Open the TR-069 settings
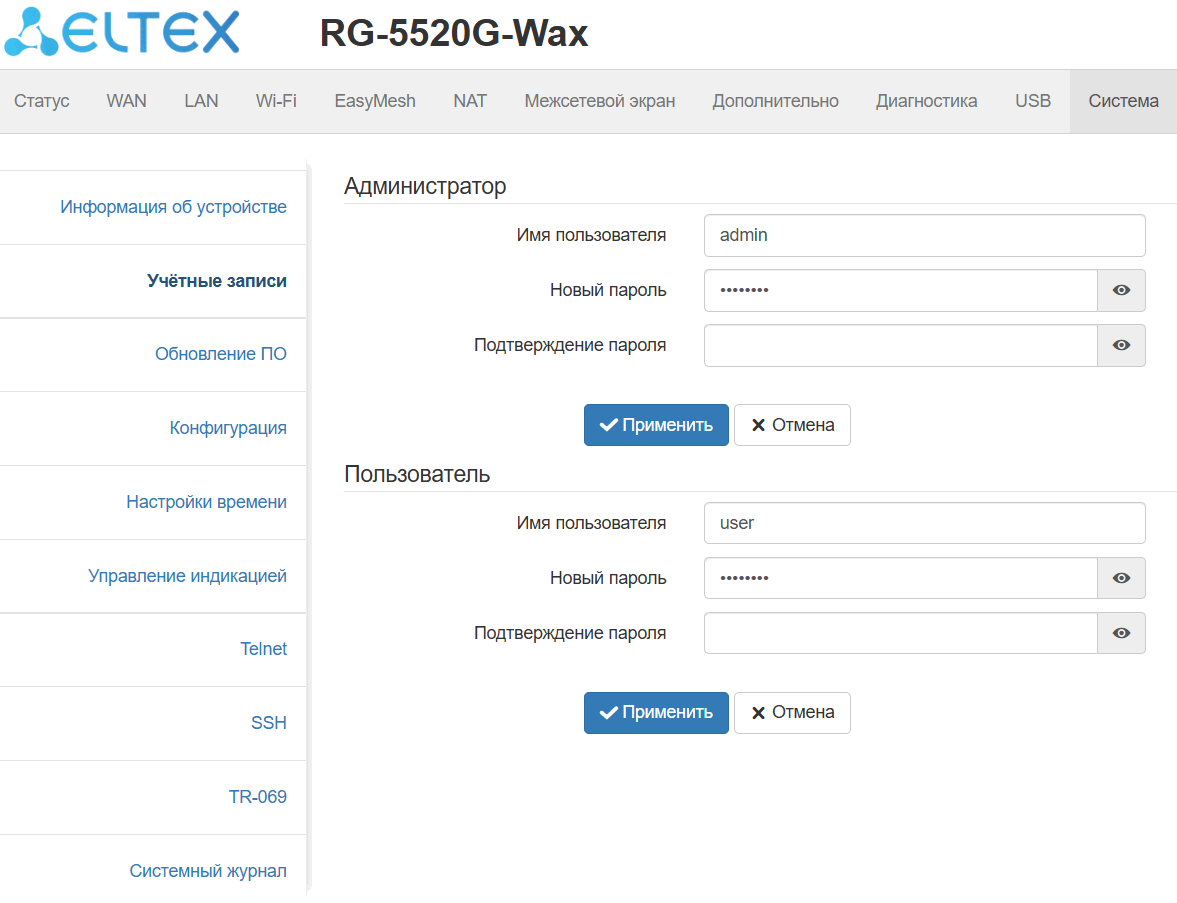This screenshot has height=903, width=1177. pos(257,797)
